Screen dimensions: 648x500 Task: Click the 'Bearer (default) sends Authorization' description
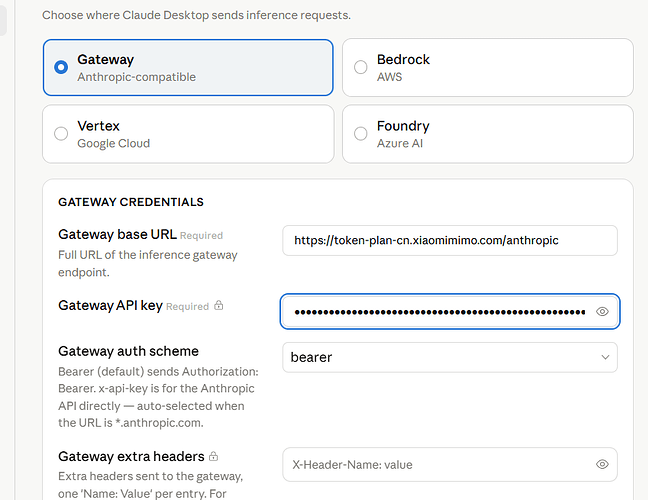coord(158,397)
